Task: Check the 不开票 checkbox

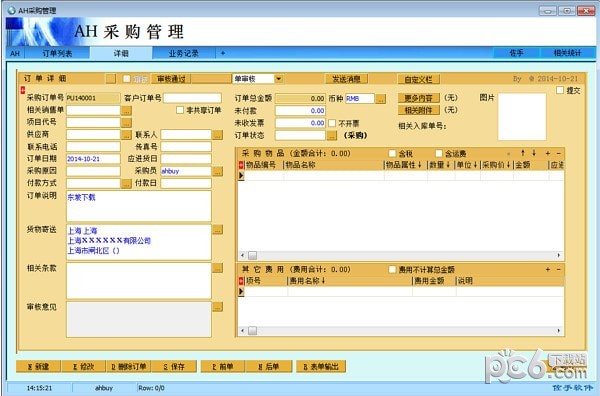Action: click(332, 123)
